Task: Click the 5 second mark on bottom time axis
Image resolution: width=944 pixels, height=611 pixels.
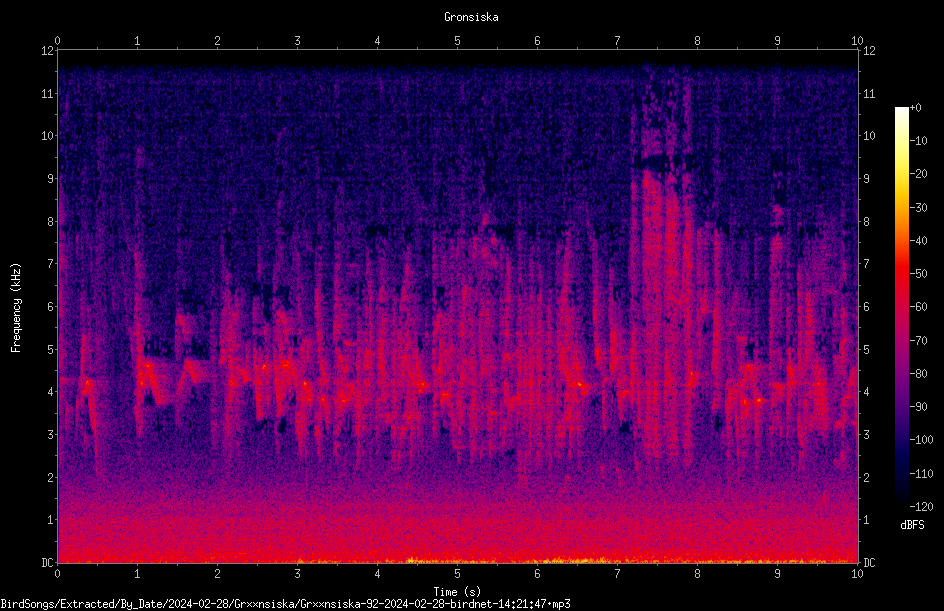Action: tap(458, 573)
